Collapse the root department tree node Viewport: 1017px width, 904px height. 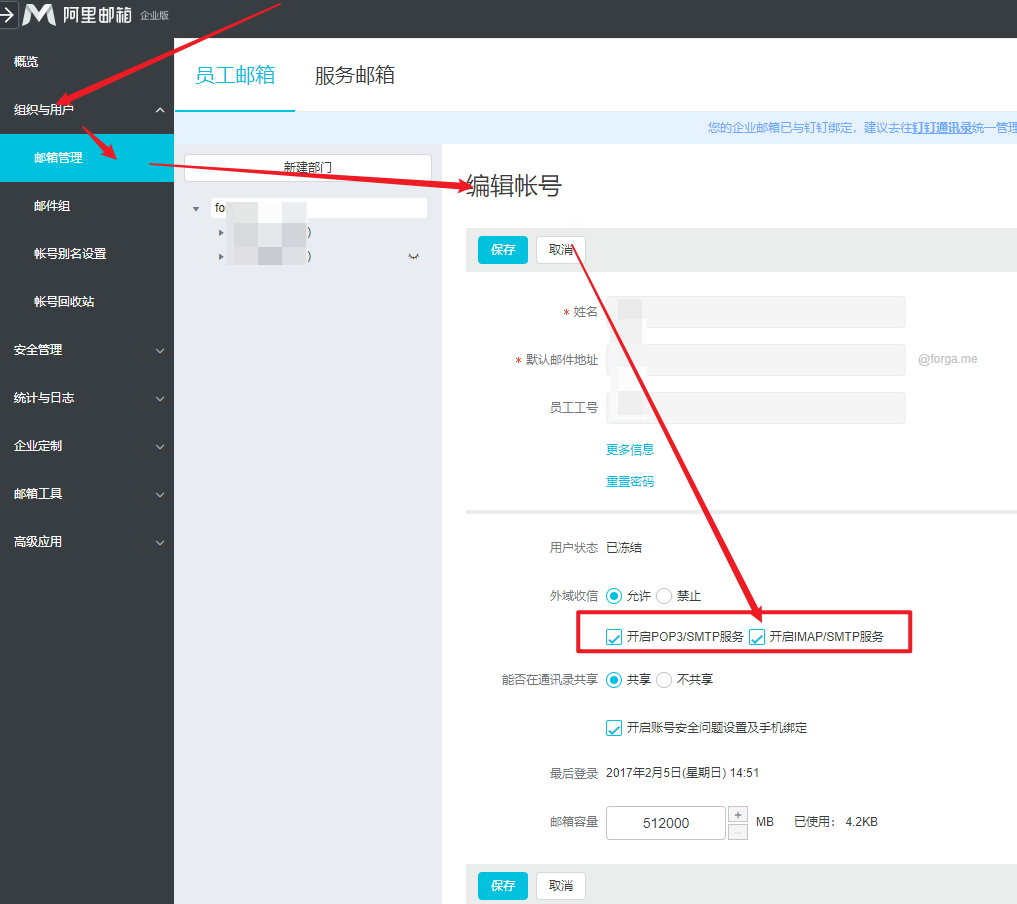point(196,209)
